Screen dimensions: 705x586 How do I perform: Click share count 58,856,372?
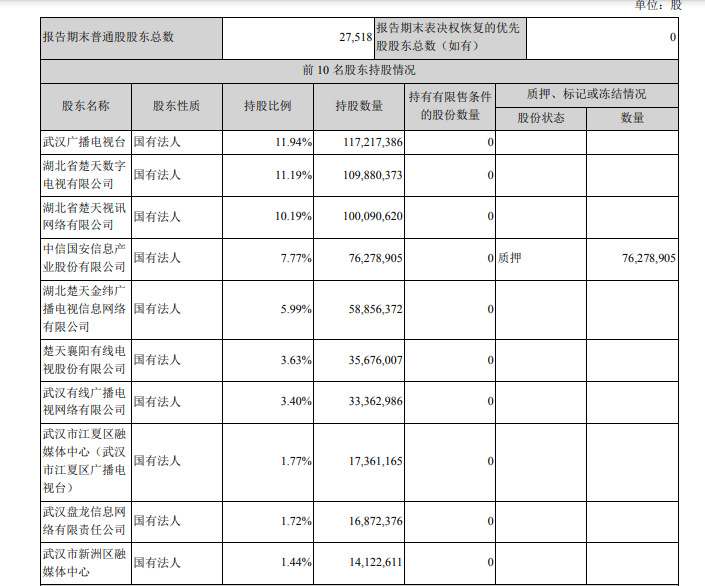tap(375, 309)
